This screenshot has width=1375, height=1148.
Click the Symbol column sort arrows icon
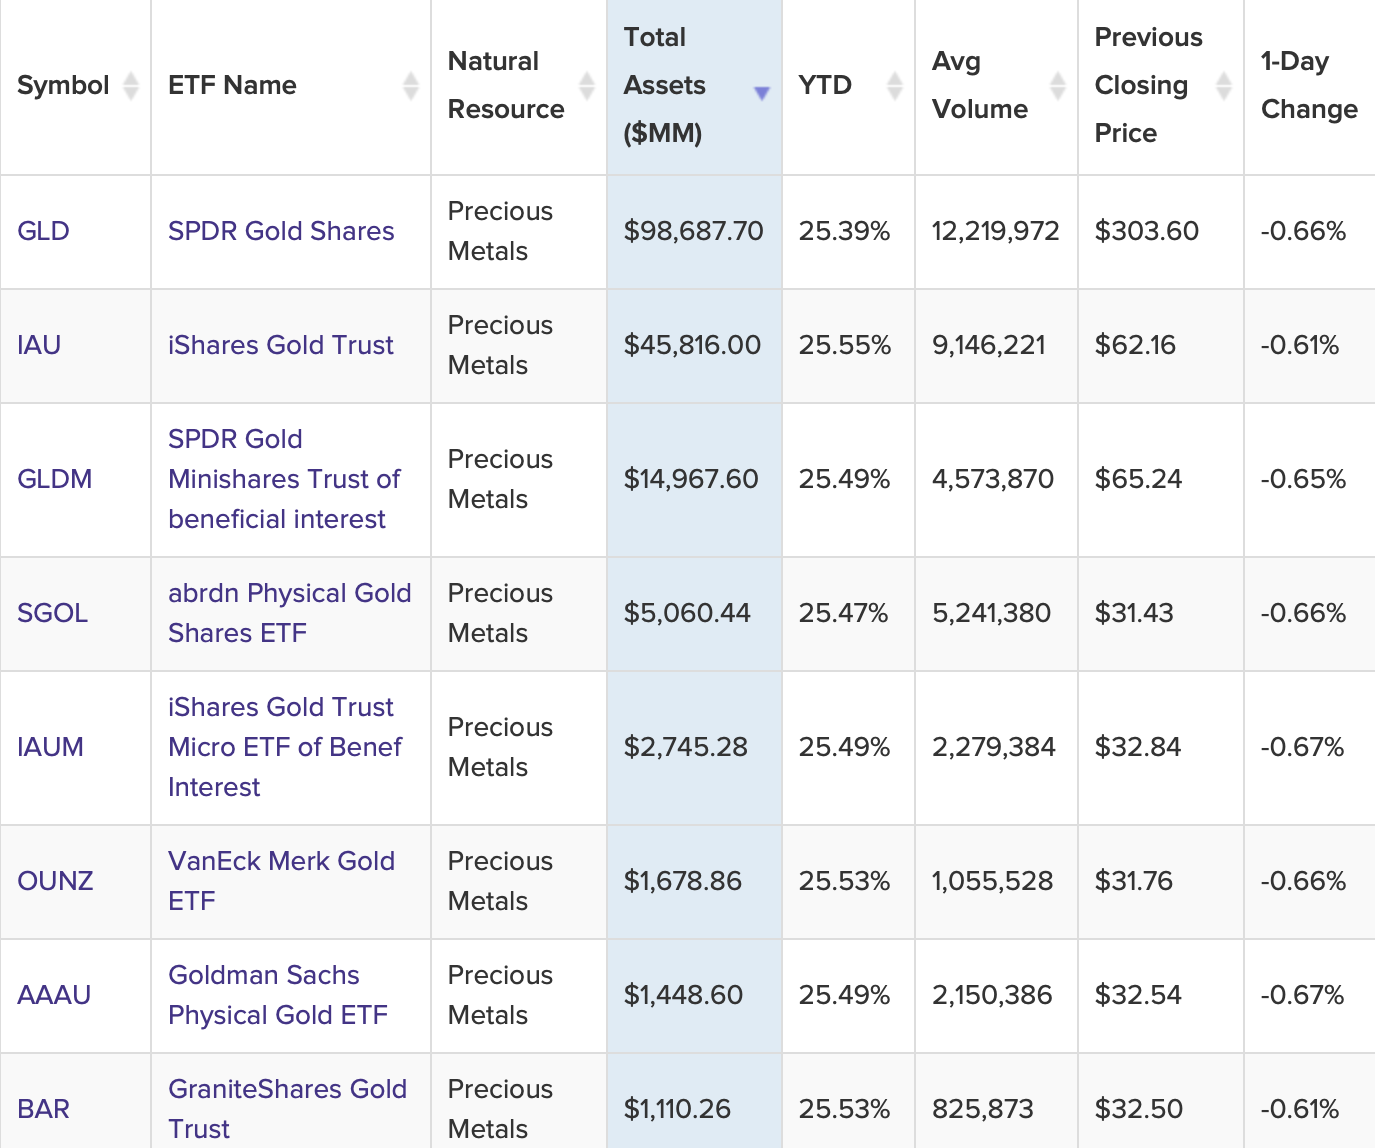pos(131,86)
